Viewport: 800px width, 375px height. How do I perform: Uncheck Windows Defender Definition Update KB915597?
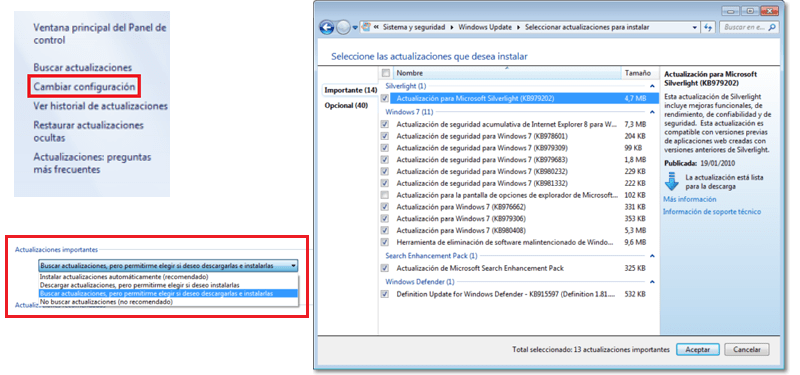(x=385, y=294)
